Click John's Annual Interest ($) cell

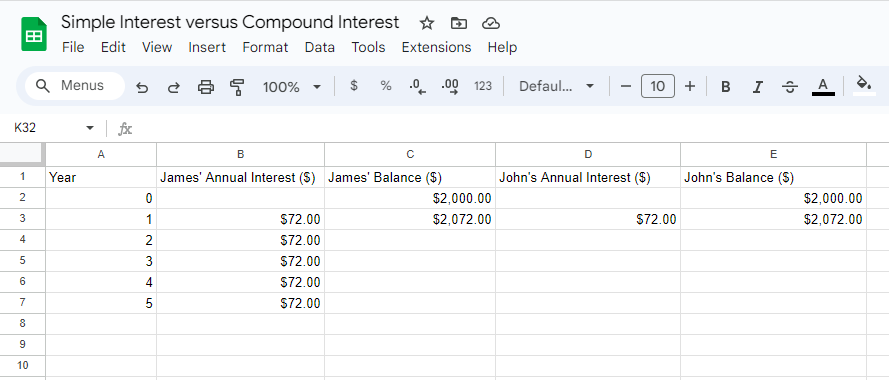(588, 178)
